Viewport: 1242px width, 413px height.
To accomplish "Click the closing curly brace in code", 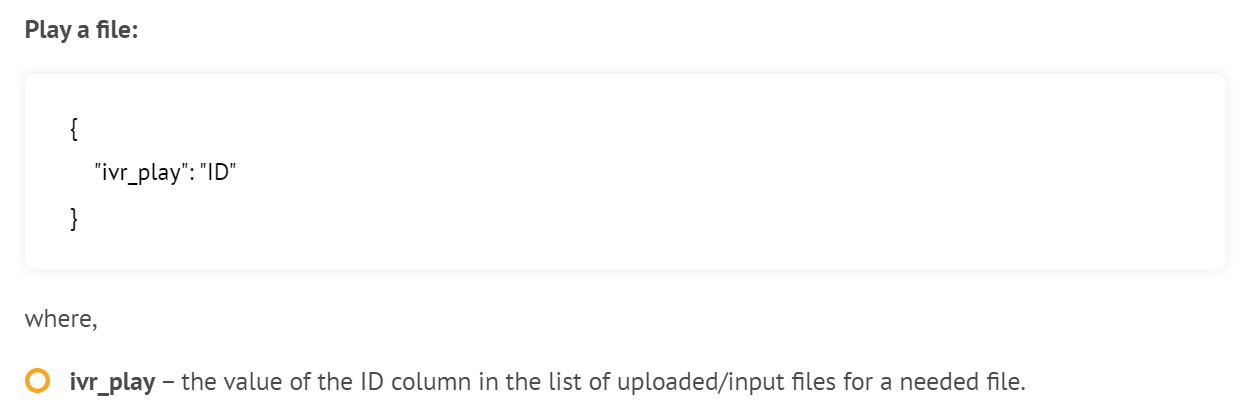I will [x=74, y=217].
